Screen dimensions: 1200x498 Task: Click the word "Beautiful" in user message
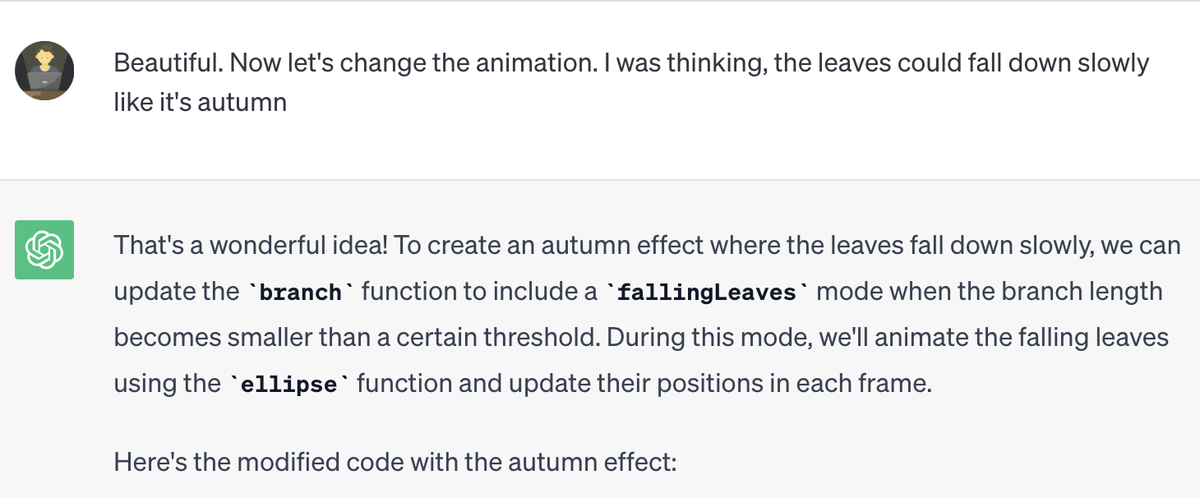tap(162, 62)
